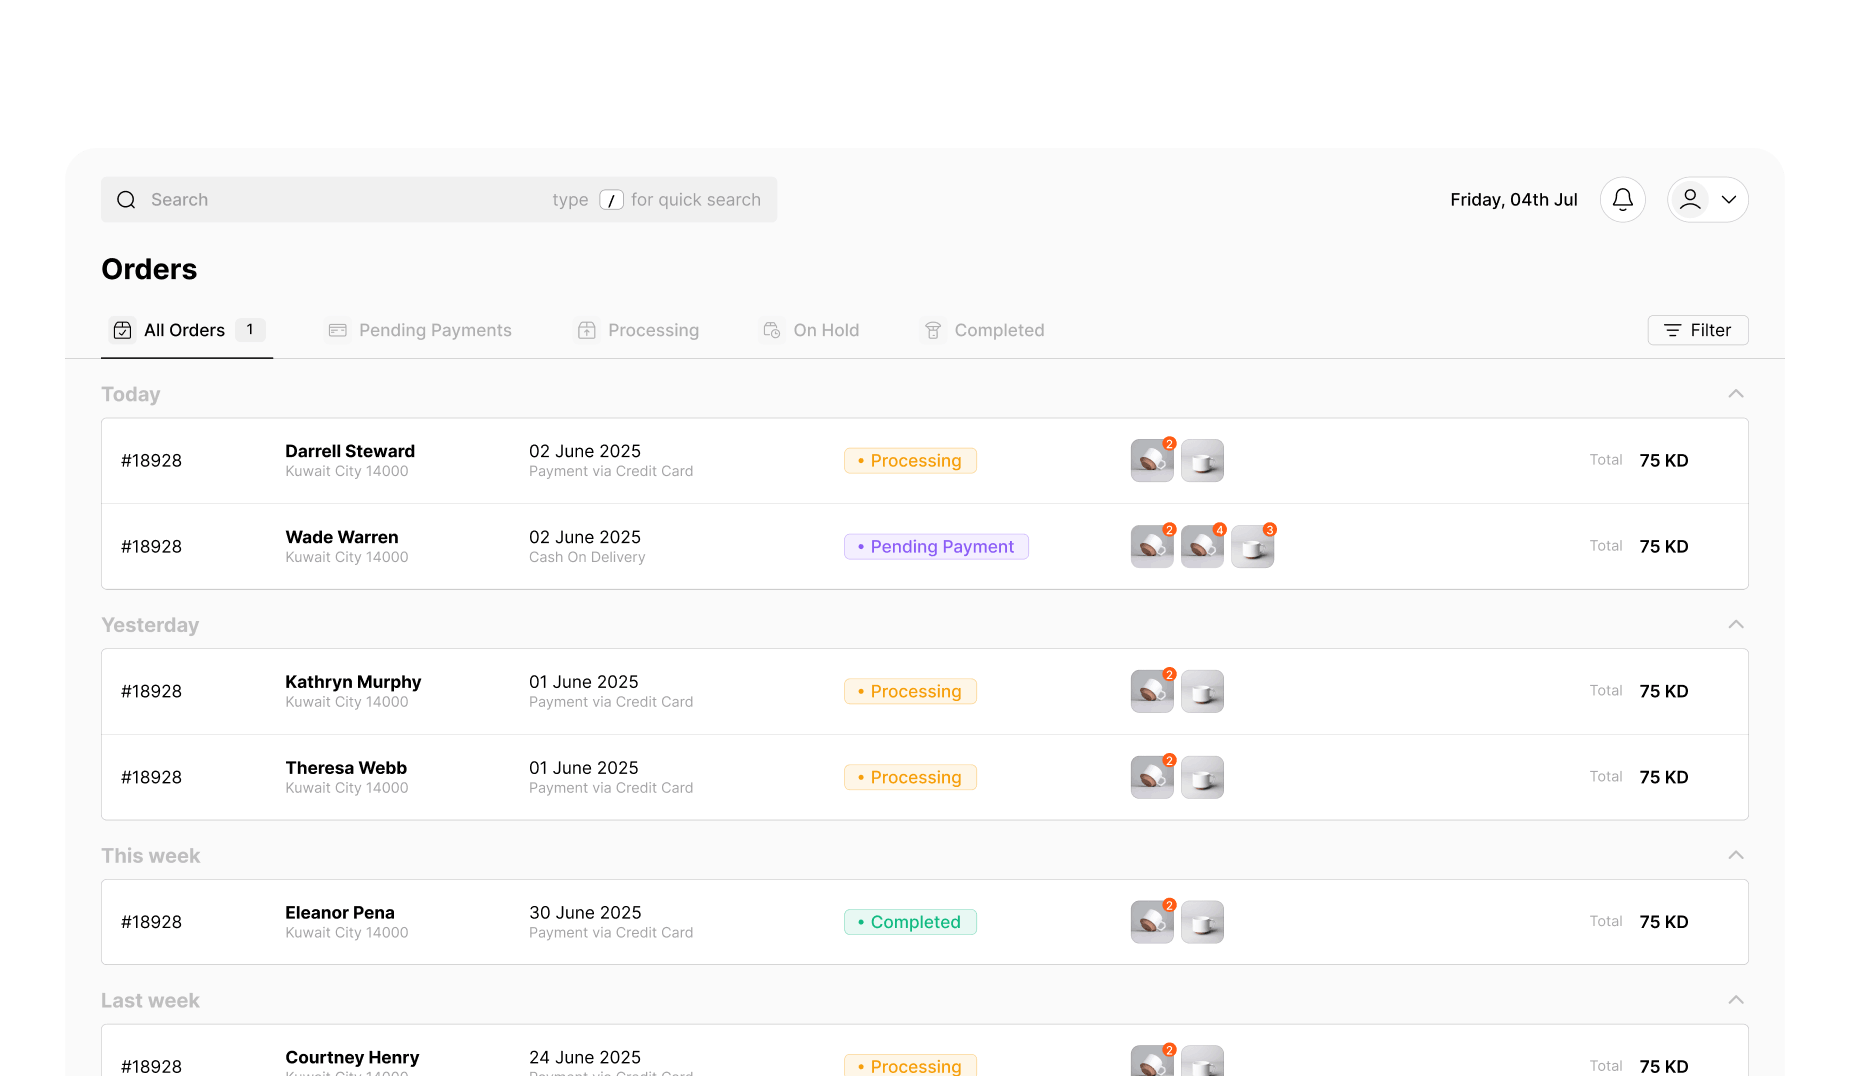Open coffee beans thumbnail in Darrell Steward's order

coord(1152,461)
